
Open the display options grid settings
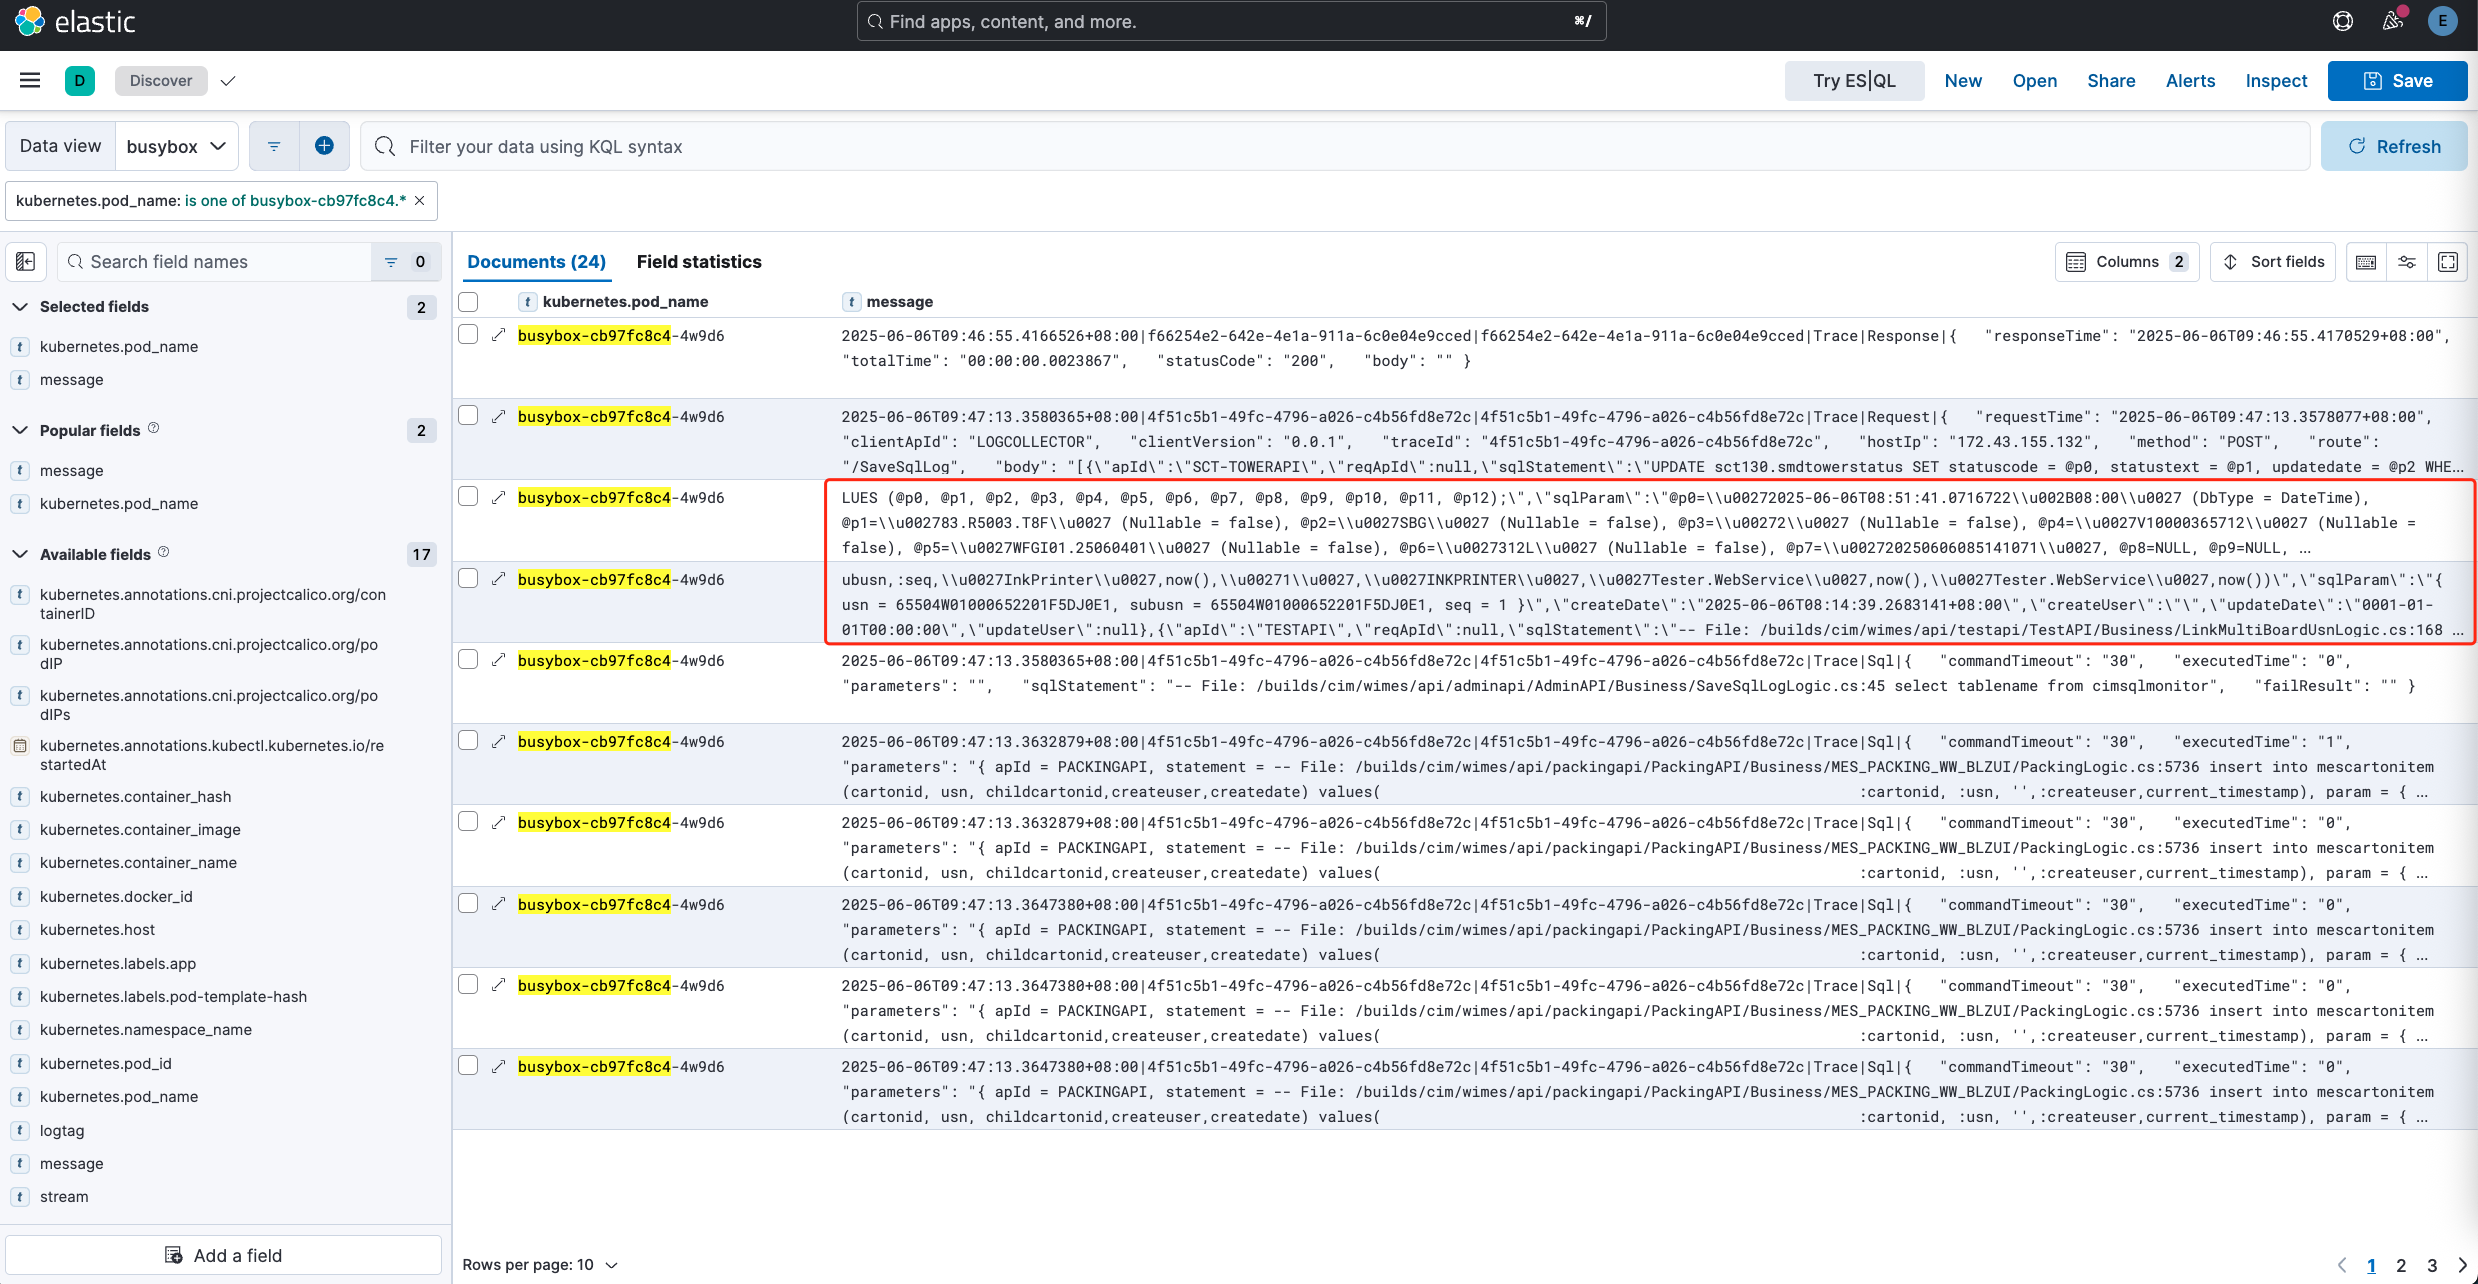point(2407,261)
